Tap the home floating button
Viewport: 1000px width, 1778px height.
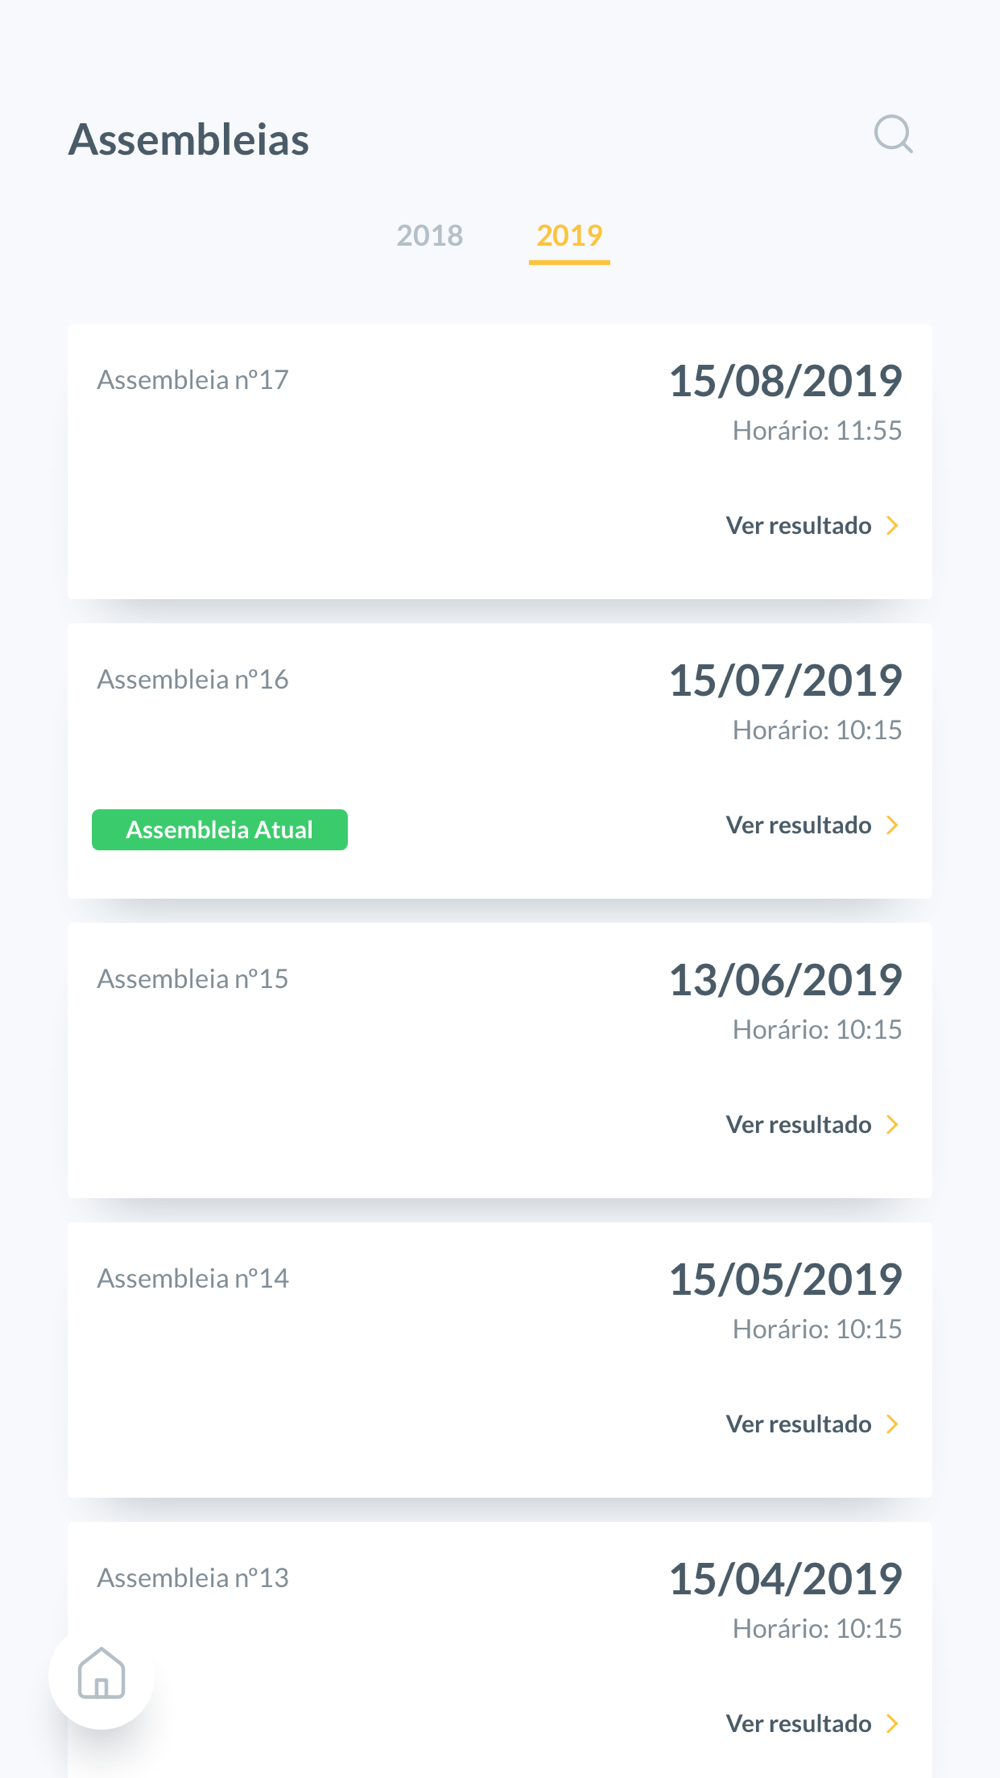pyautogui.click(x=102, y=1675)
